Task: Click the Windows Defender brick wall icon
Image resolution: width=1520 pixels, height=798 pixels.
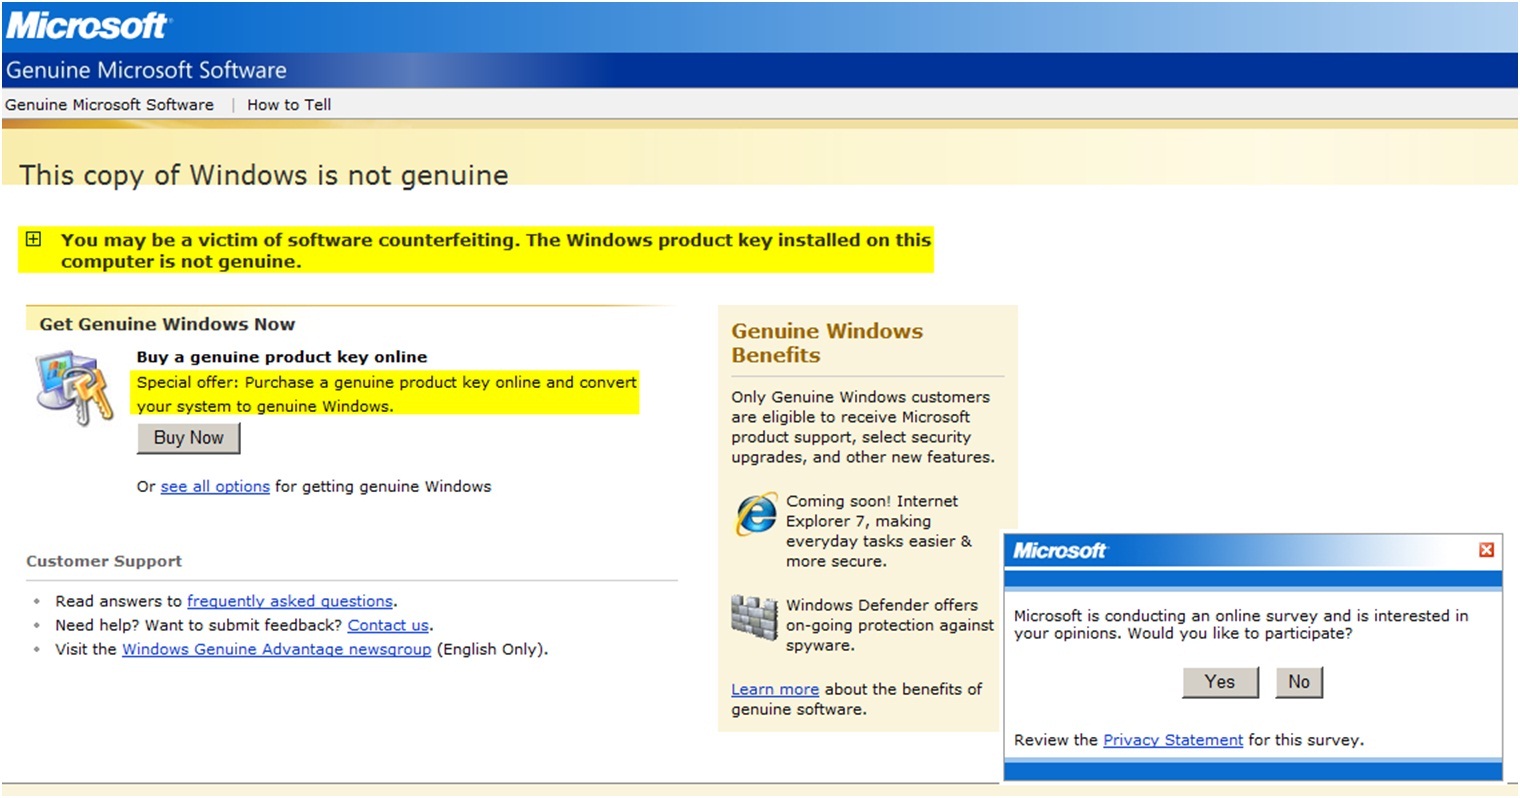Action: [754, 618]
